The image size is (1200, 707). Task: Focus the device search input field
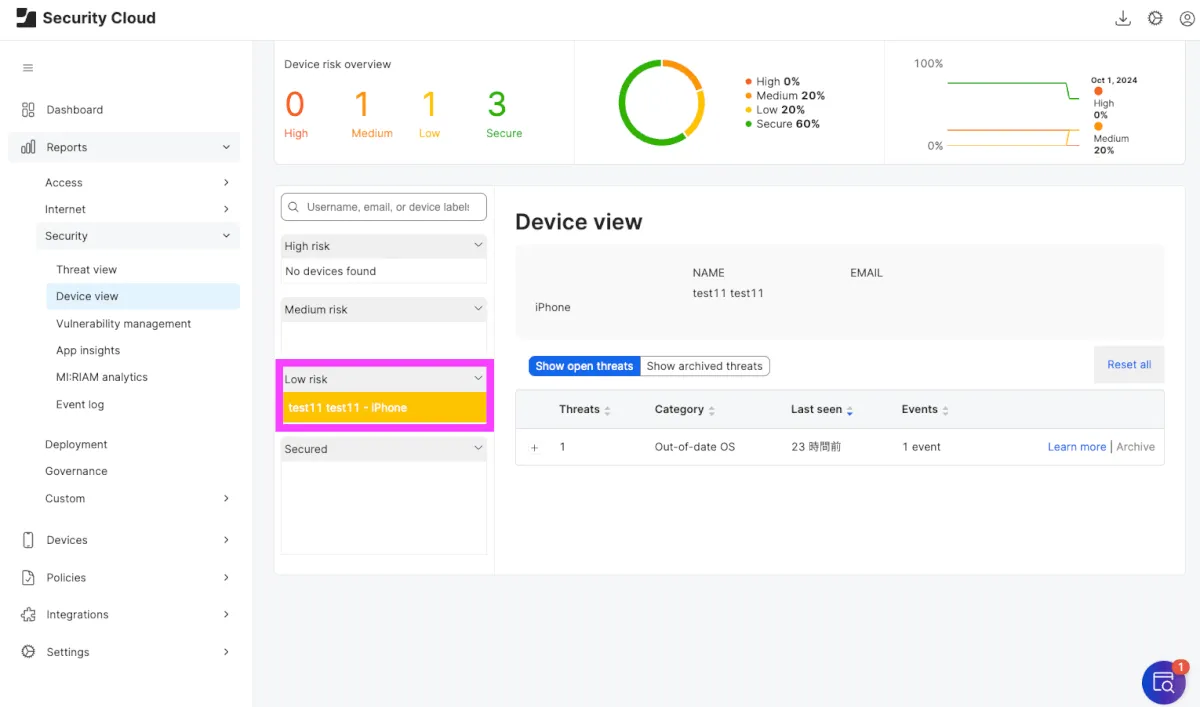(388, 207)
